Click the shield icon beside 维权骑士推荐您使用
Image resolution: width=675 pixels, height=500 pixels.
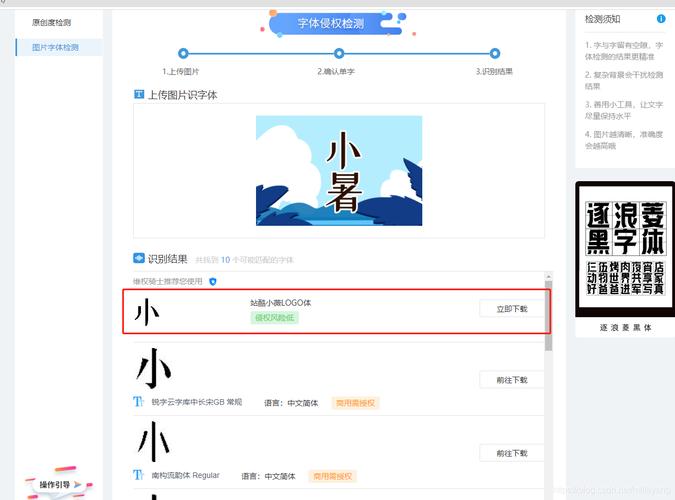(213, 282)
